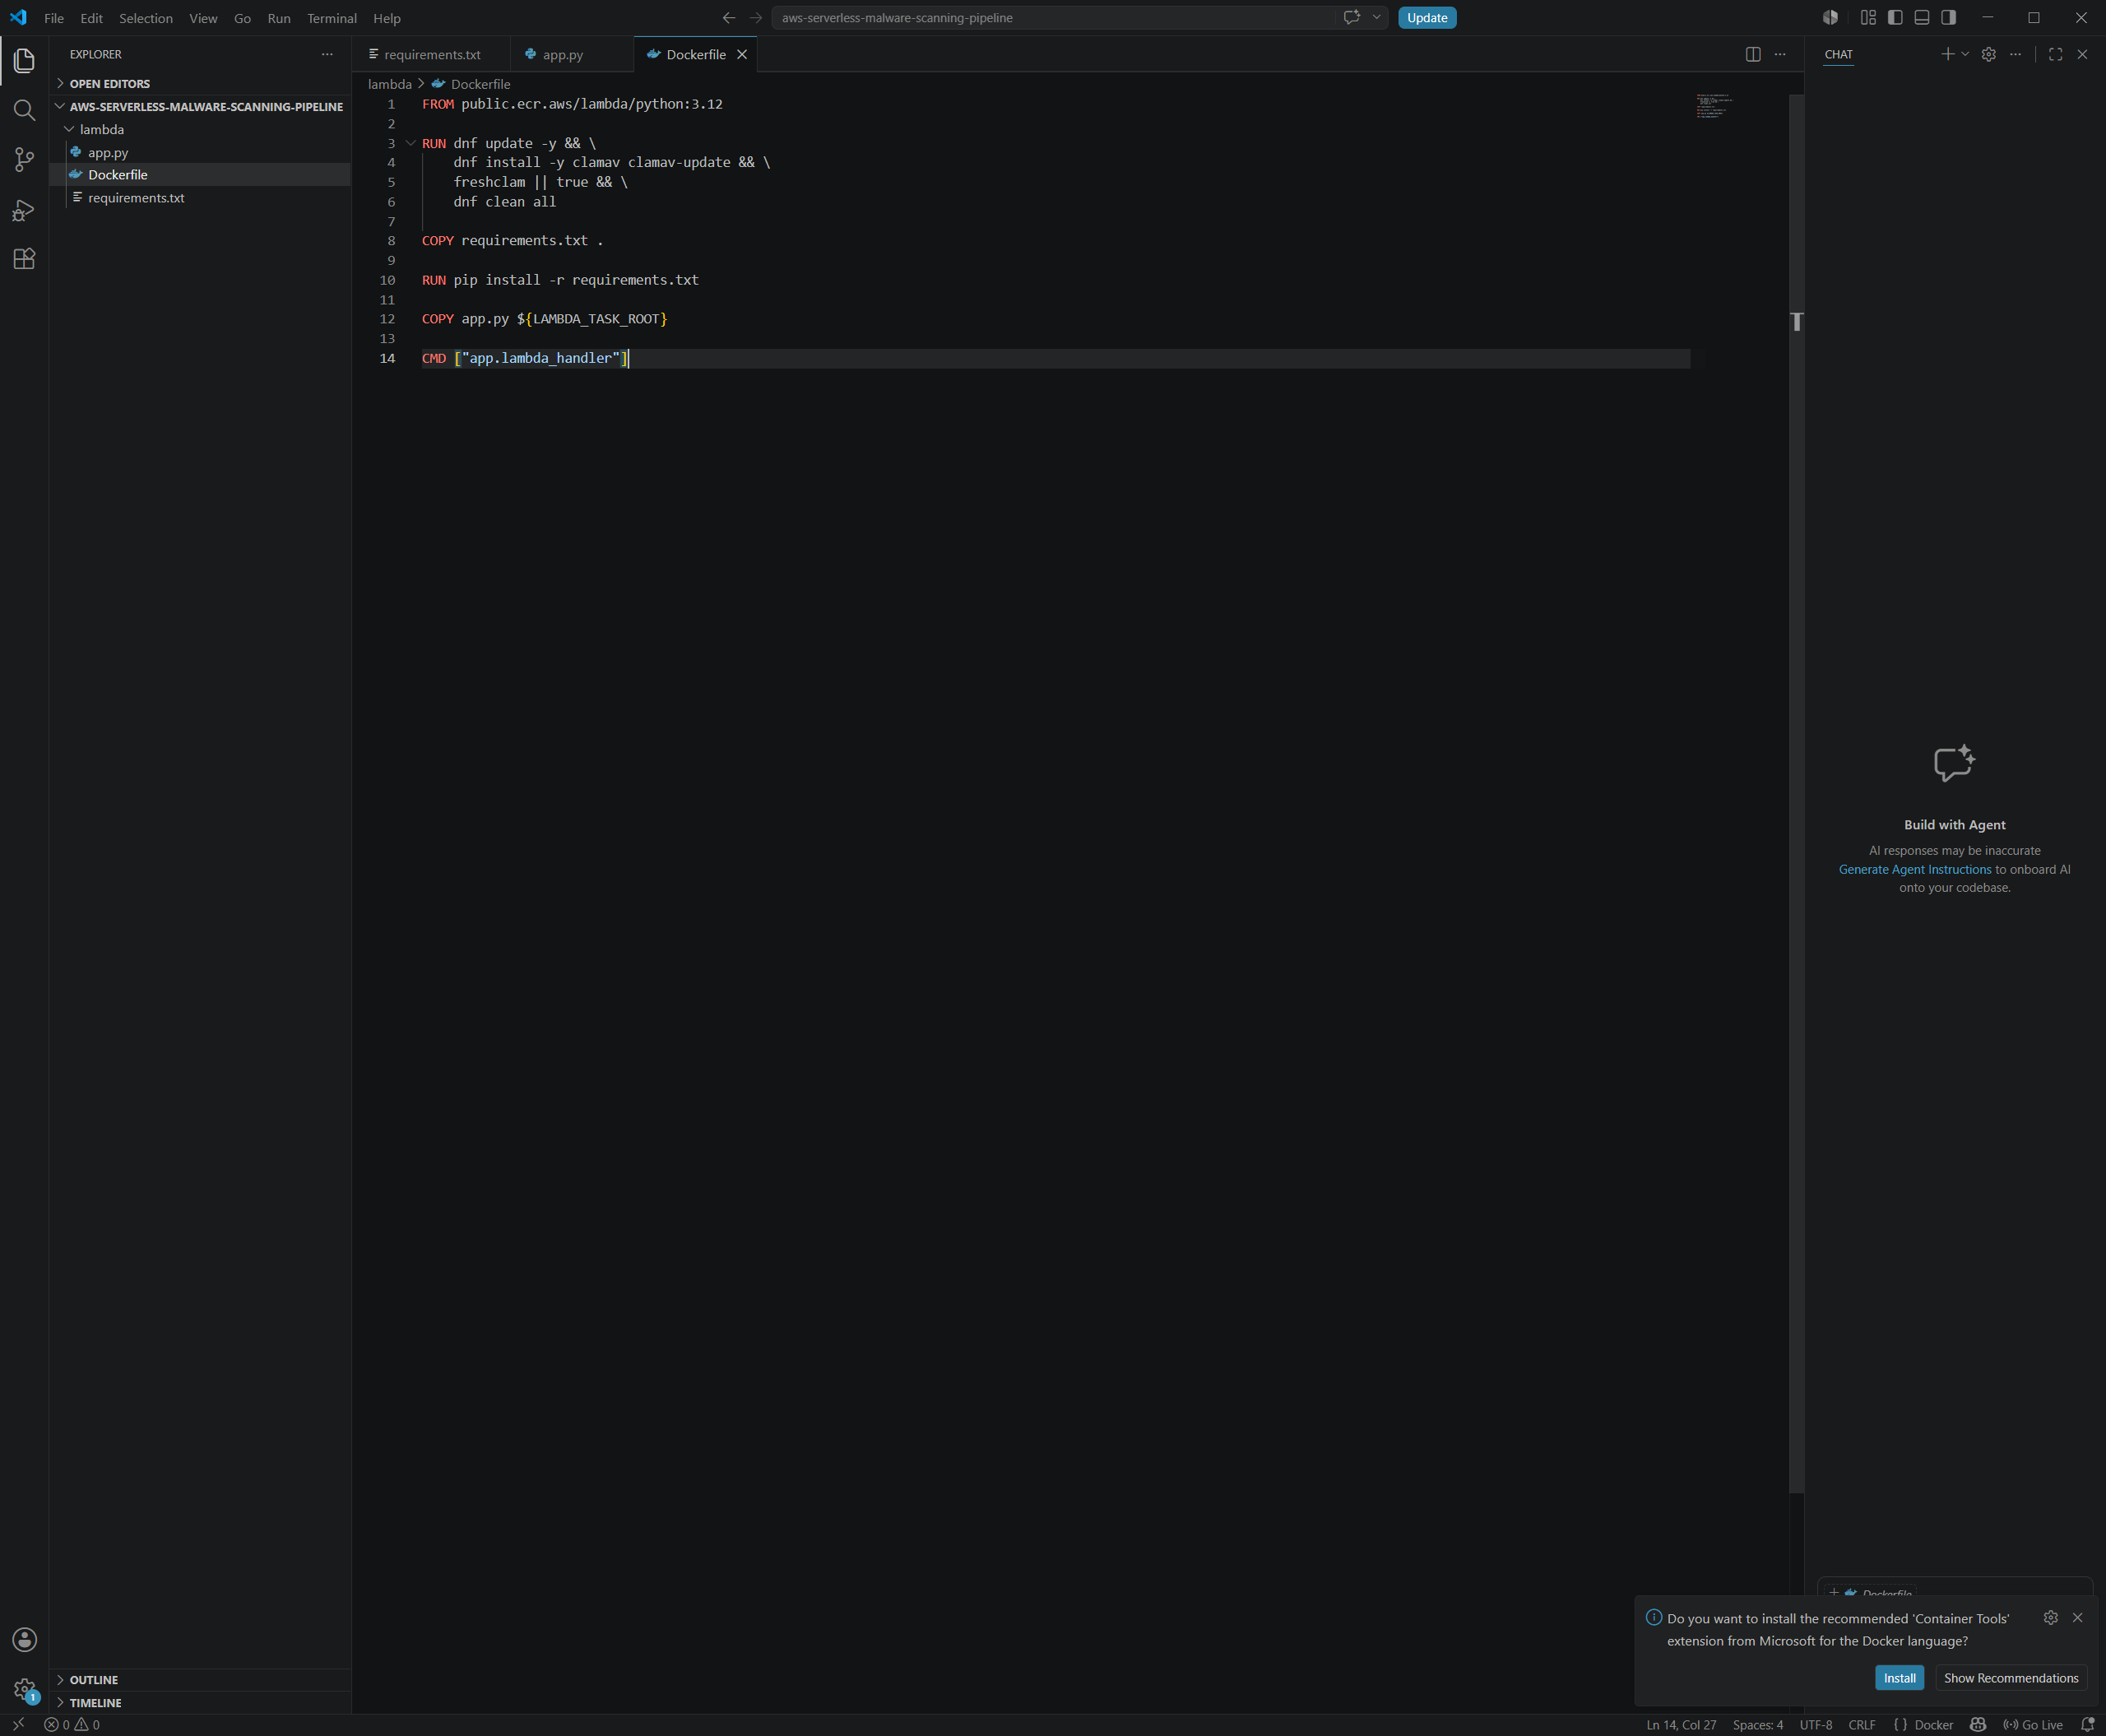2106x1736 pixels.
Task: Open the chat icon beside the command center
Action: pyautogui.click(x=1352, y=17)
